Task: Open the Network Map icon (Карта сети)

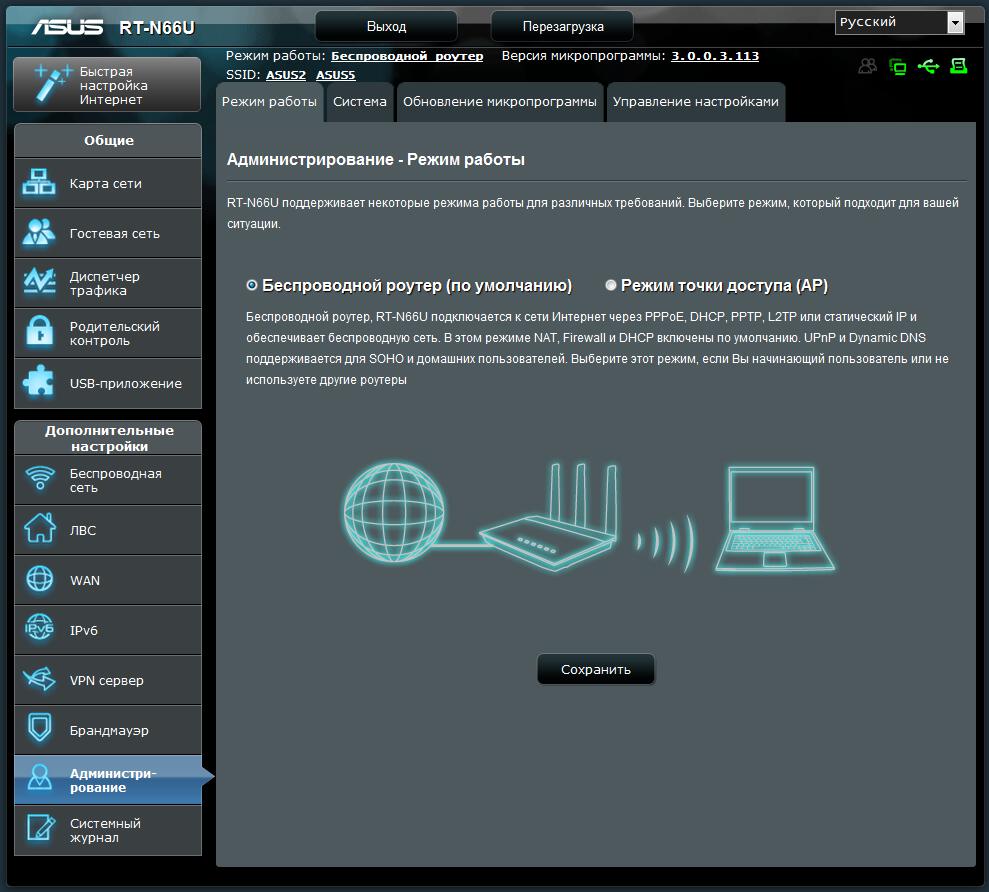Action: [x=39, y=182]
